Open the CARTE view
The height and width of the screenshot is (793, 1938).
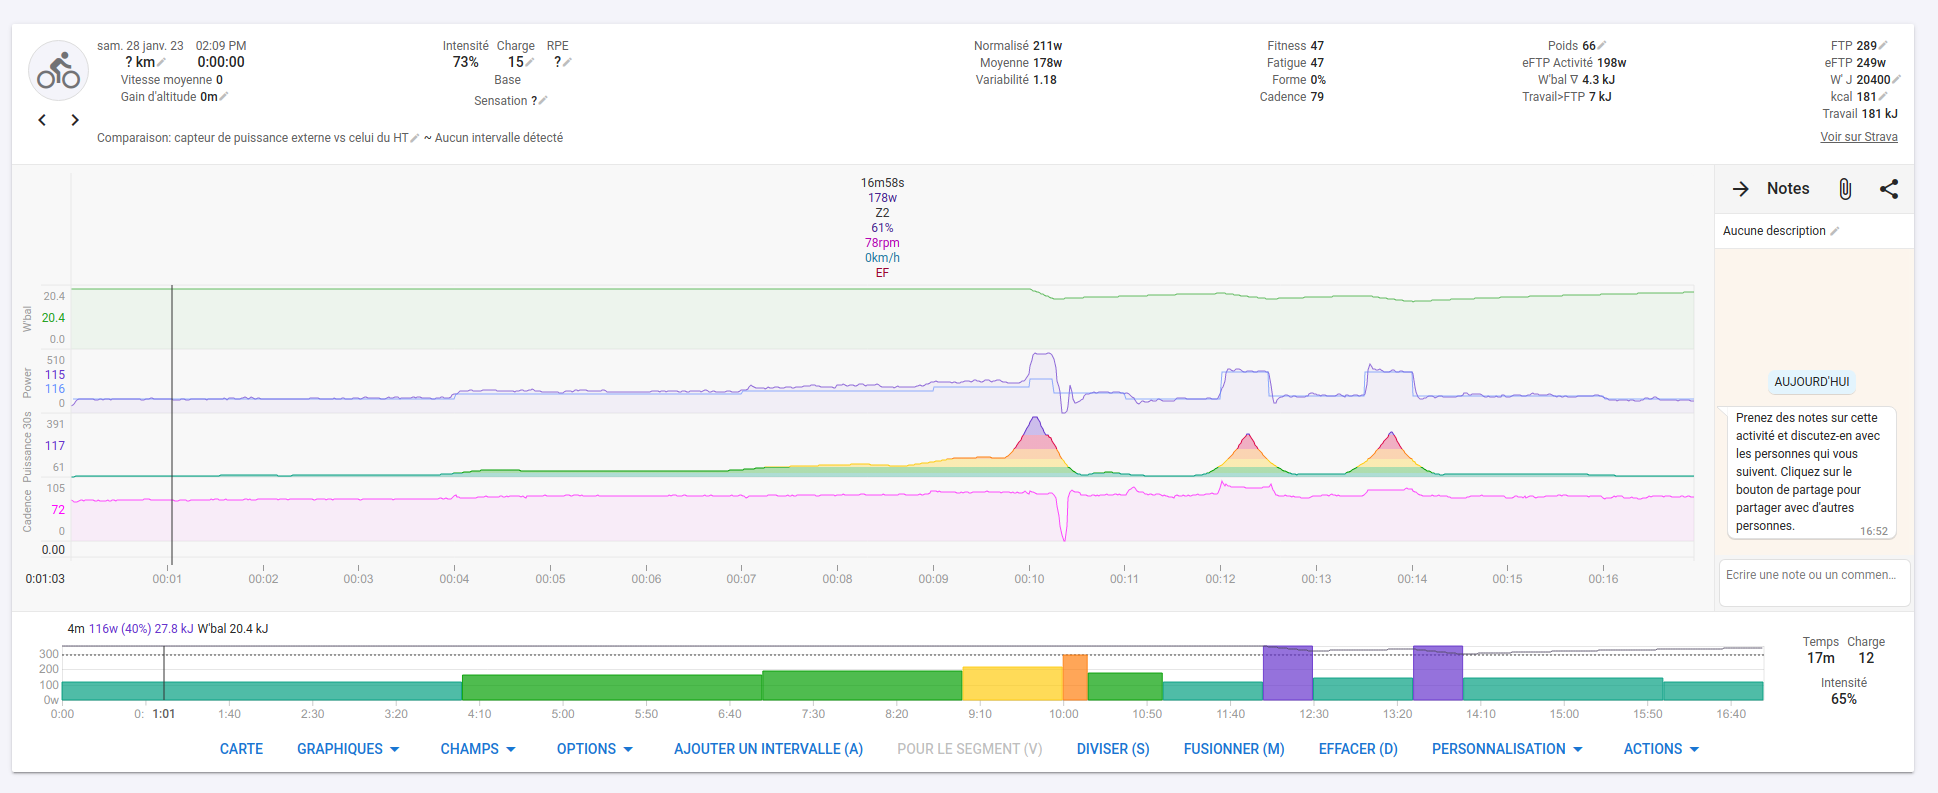(241, 749)
